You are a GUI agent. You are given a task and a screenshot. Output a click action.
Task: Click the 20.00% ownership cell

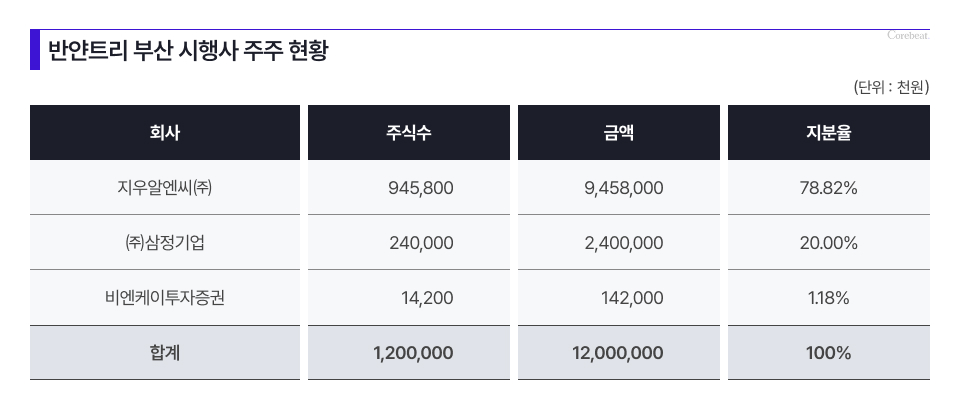click(x=828, y=243)
